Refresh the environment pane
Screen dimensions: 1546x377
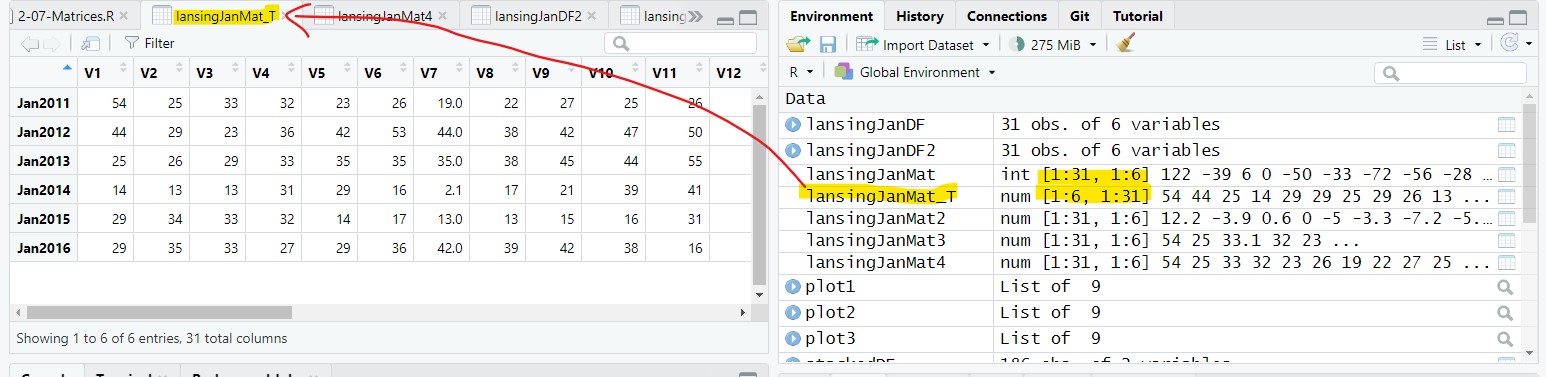point(1510,44)
